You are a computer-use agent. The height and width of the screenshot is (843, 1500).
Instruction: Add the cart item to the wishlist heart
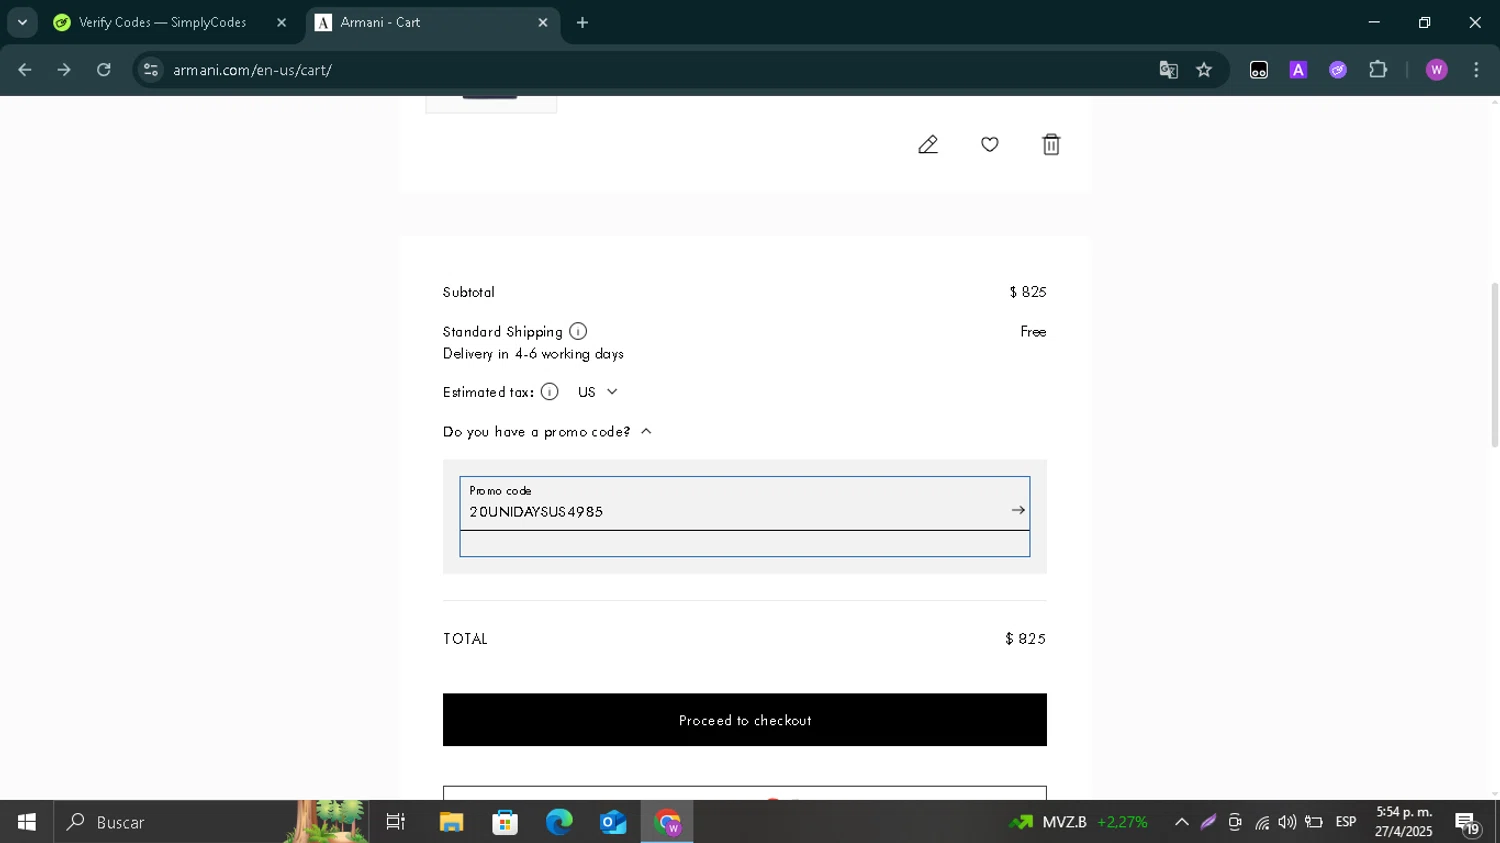pyautogui.click(x=990, y=145)
